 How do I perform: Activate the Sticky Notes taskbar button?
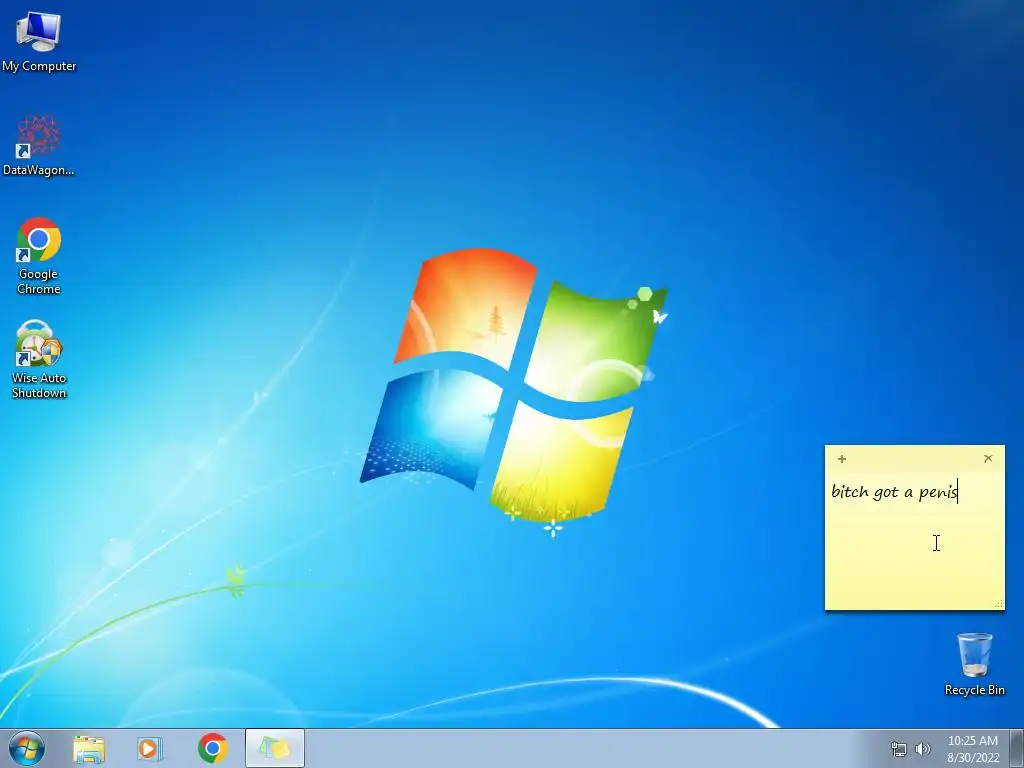click(x=274, y=748)
